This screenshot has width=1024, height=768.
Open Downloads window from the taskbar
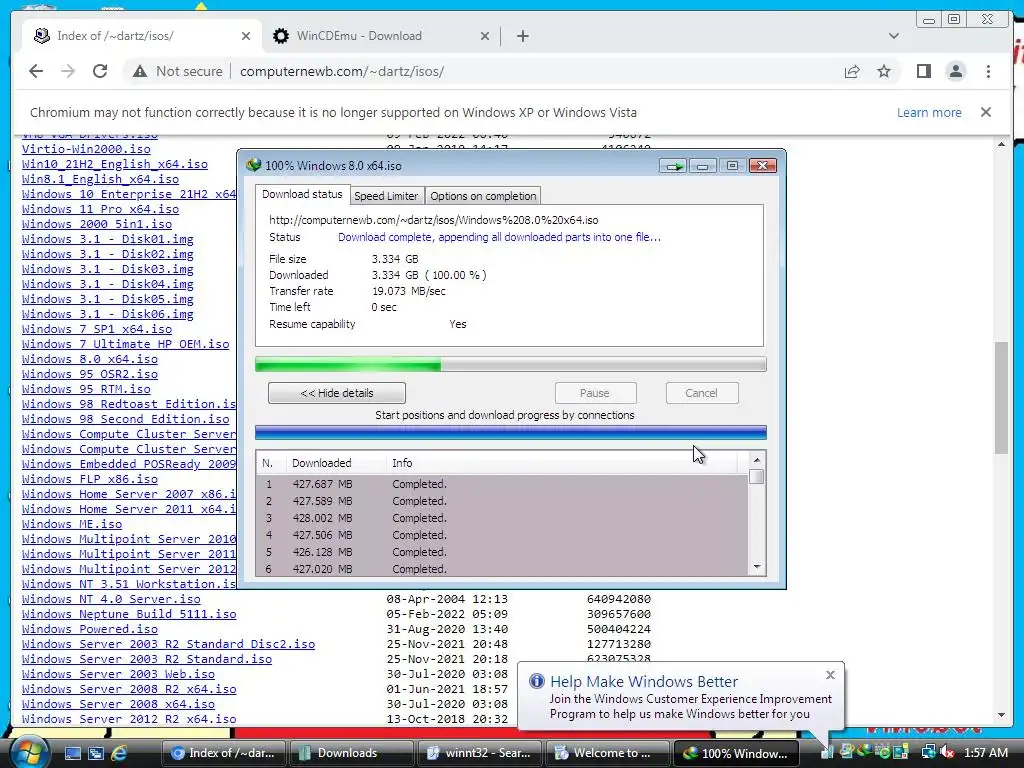pyautogui.click(x=351, y=753)
